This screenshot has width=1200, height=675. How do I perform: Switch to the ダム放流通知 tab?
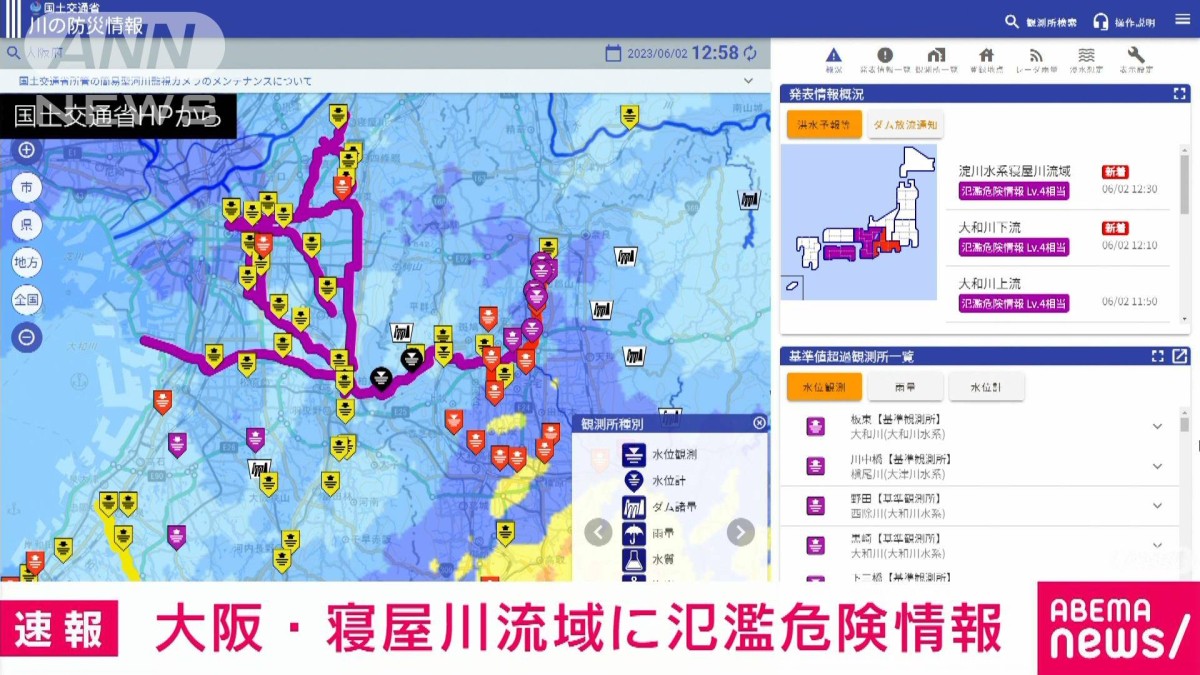(x=905, y=125)
